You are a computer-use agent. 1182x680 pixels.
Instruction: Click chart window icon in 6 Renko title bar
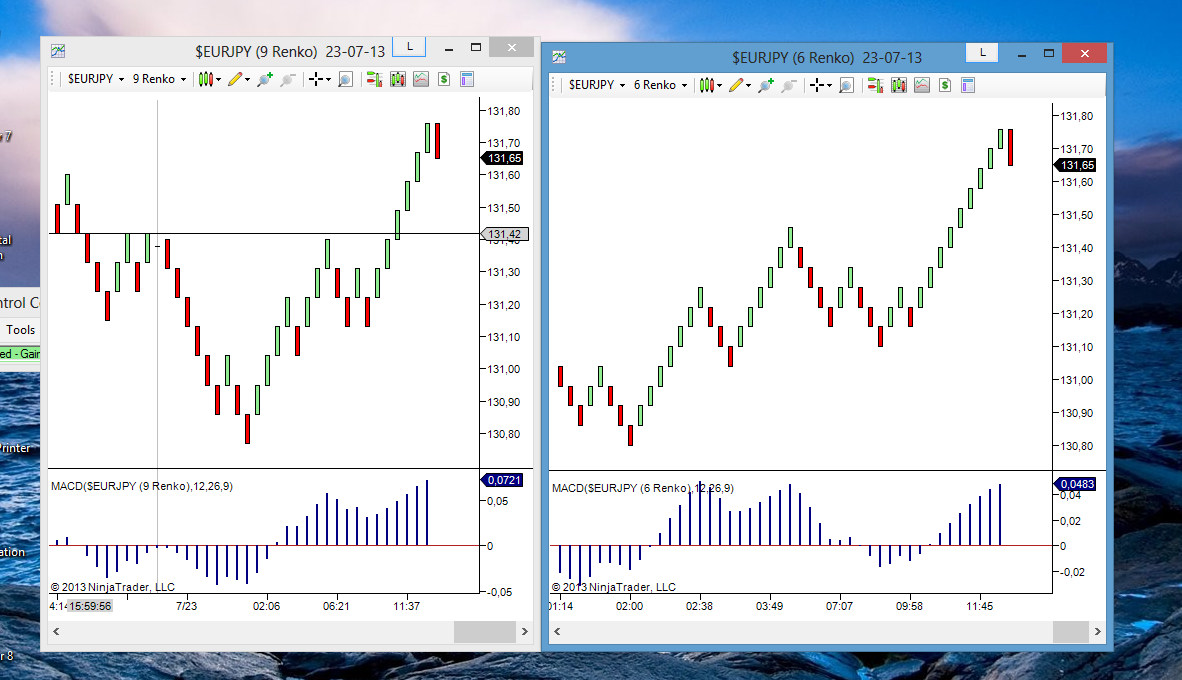click(x=559, y=57)
